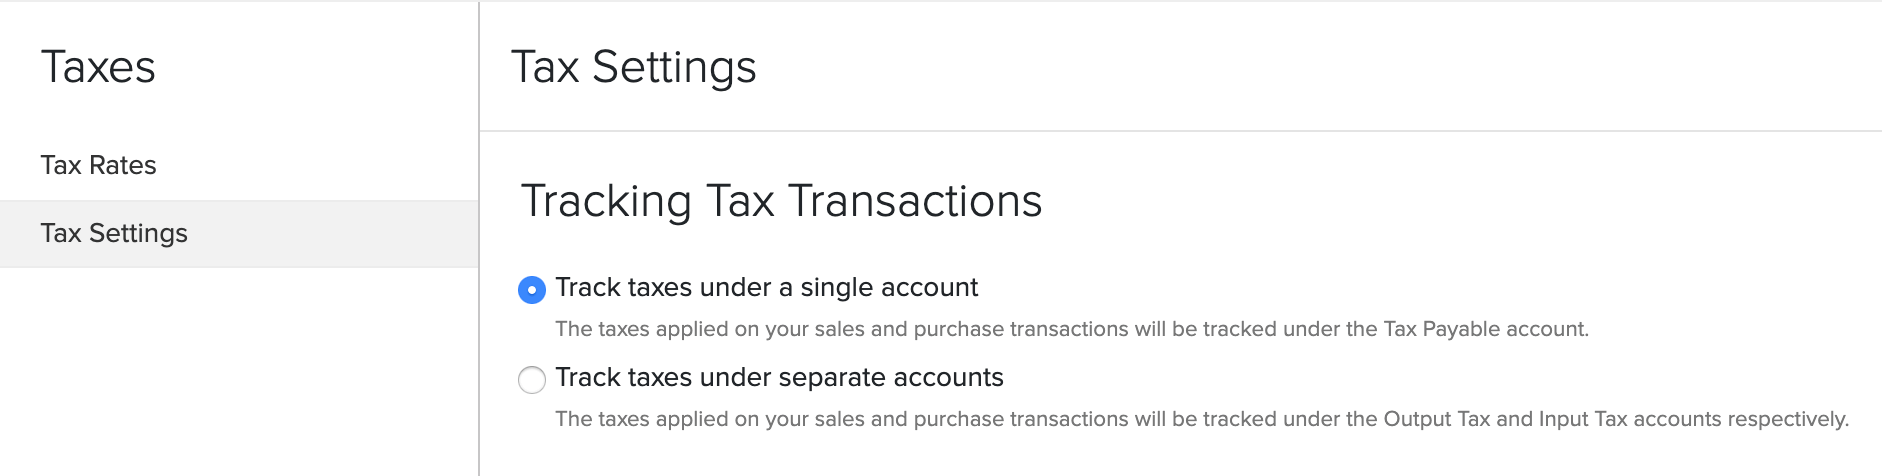Select the single account radio button
The width and height of the screenshot is (1882, 476).
point(532,290)
